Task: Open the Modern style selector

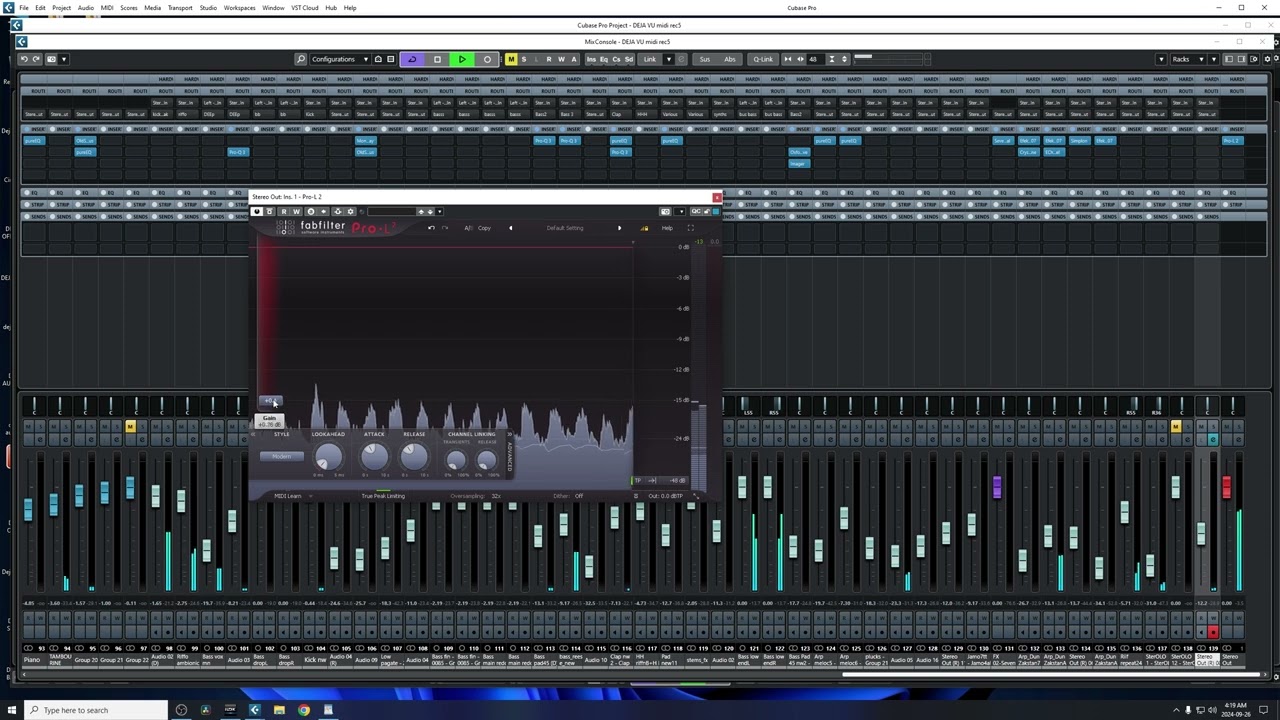Action: pos(281,457)
